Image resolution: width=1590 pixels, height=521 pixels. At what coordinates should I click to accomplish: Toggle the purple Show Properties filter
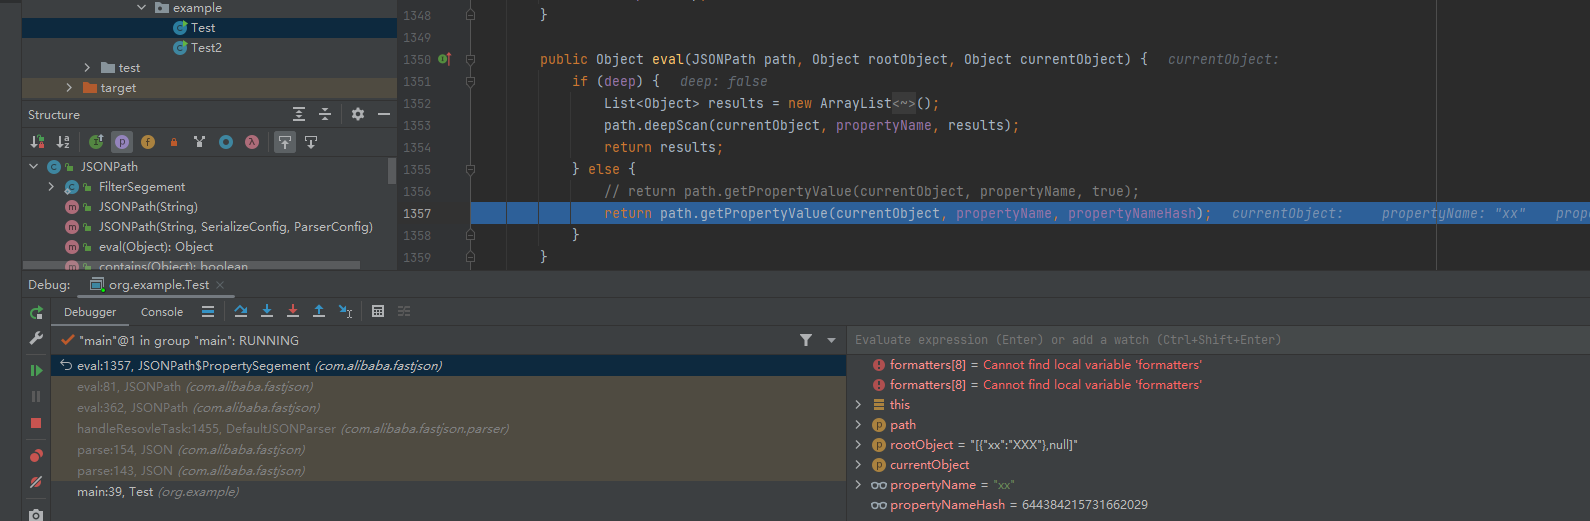point(122,142)
